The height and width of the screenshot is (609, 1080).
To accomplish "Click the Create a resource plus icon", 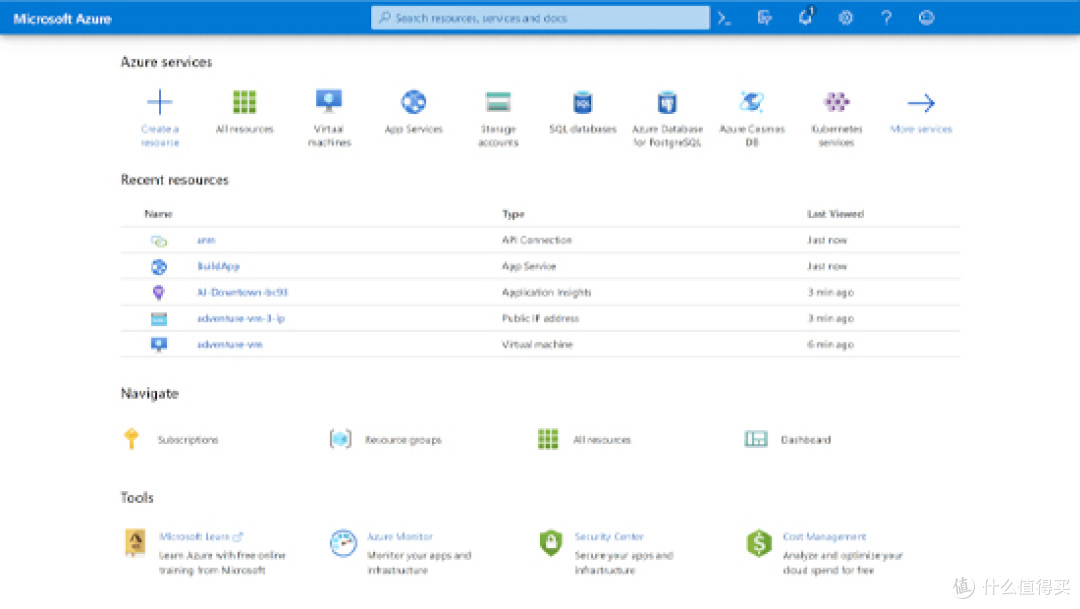I will click(160, 103).
